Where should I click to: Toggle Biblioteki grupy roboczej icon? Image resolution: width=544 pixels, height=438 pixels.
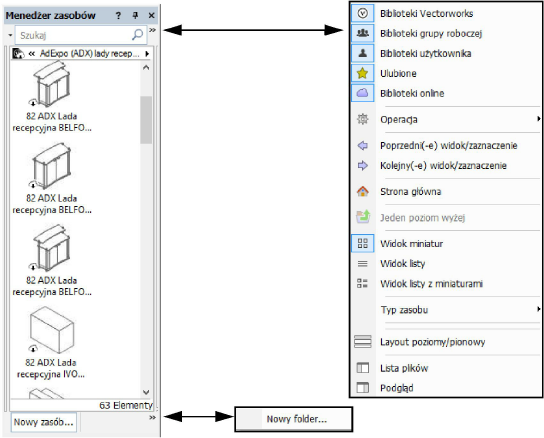pyautogui.click(x=363, y=33)
